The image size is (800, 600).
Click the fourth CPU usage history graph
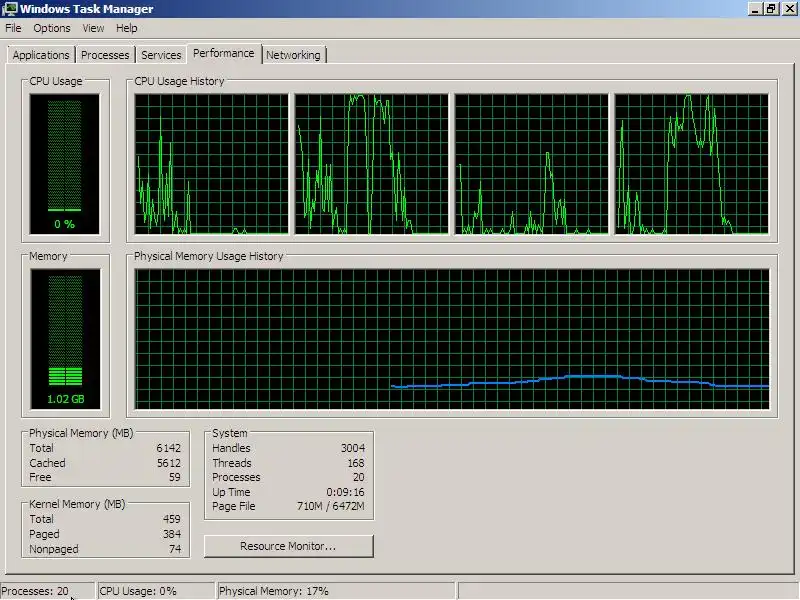pyautogui.click(x=692, y=164)
